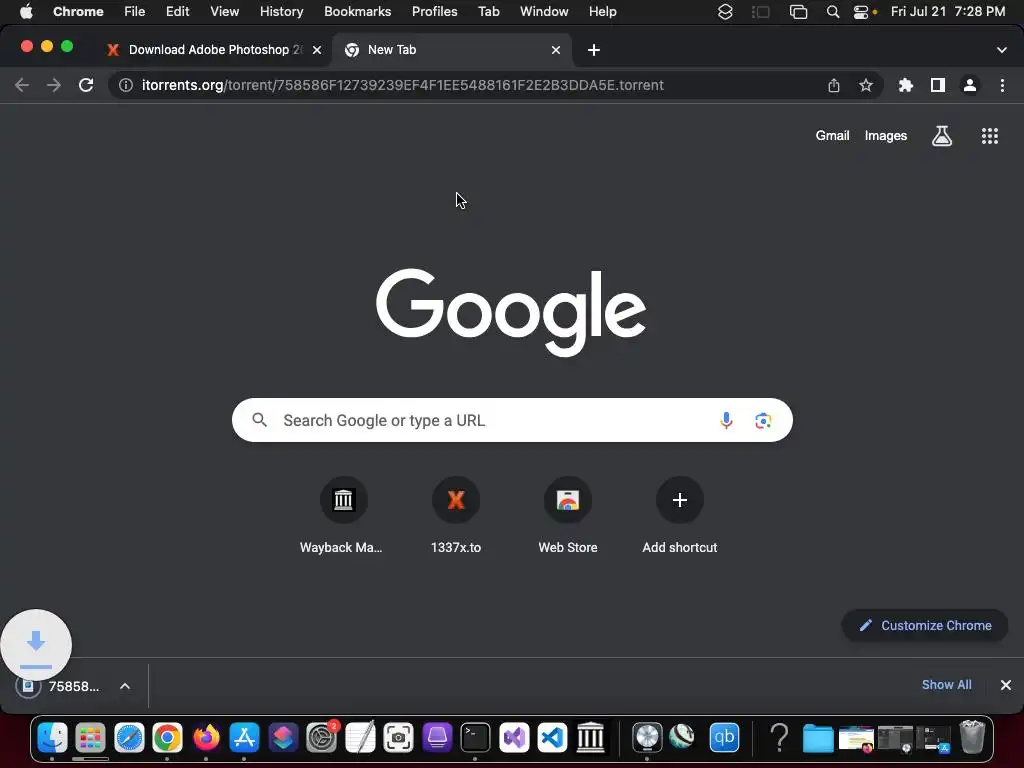
Task: Open Safari from the Dock
Action: tap(129, 738)
